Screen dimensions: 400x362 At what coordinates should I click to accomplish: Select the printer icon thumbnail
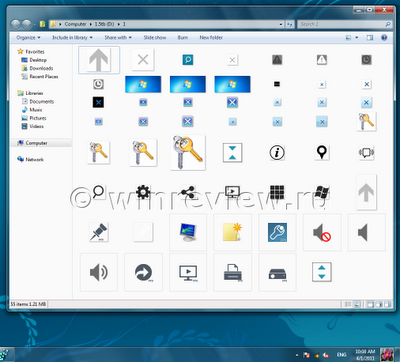233,272
